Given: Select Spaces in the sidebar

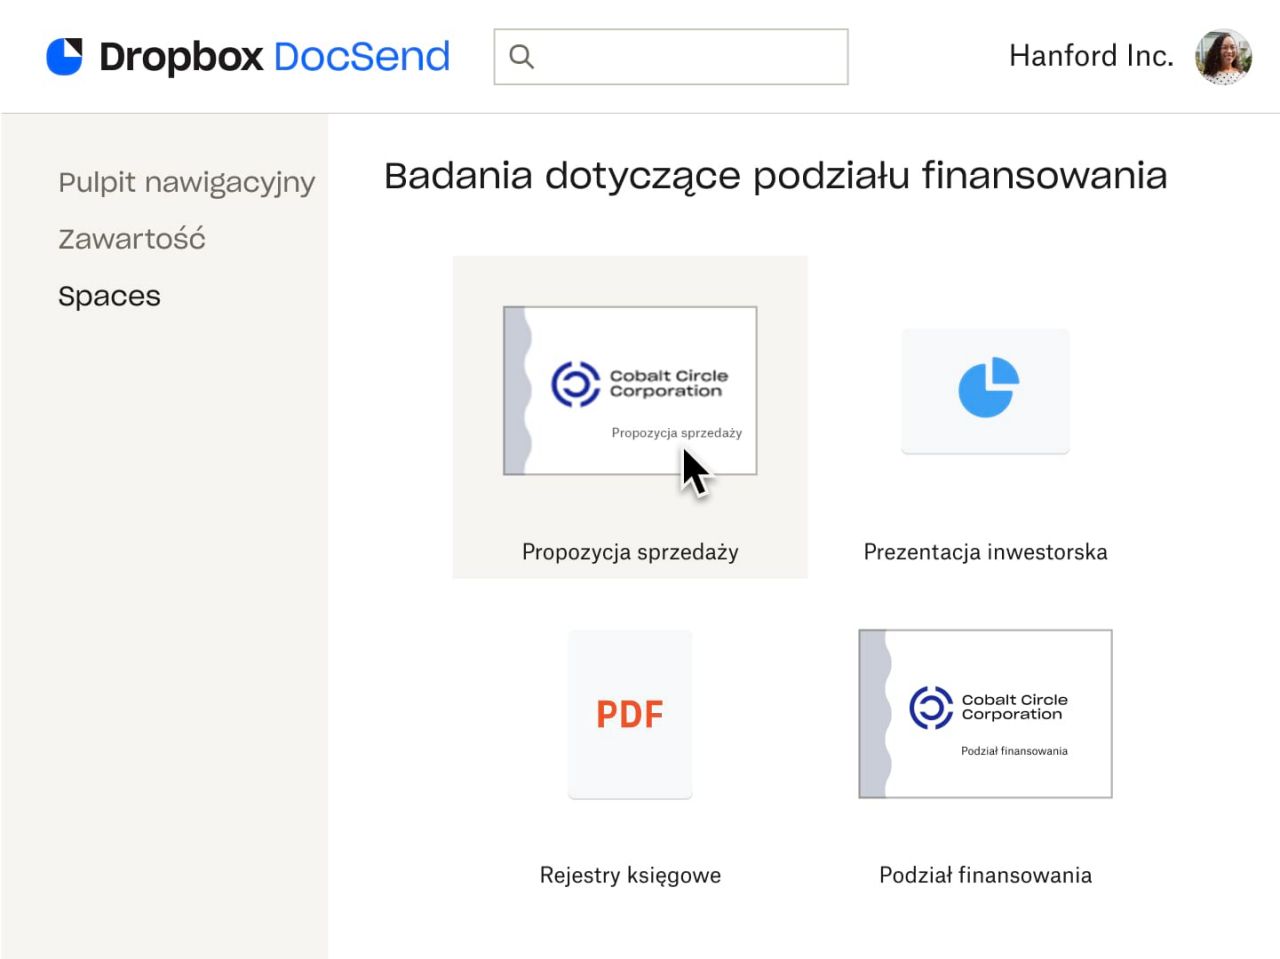Looking at the screenshot, I should pos(109,295).
